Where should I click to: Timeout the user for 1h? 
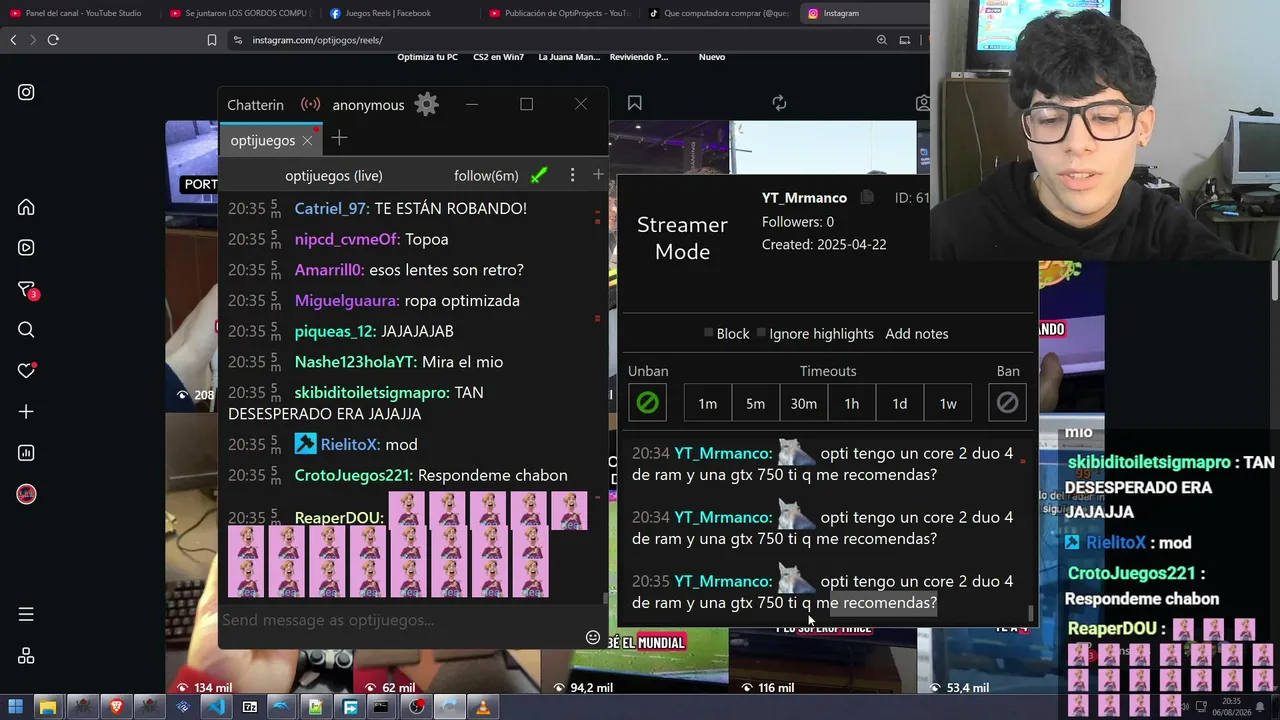point(852,403)
